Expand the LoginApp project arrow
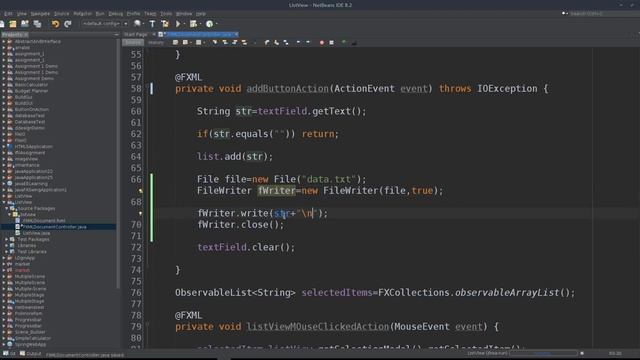 tap(4, 258)
